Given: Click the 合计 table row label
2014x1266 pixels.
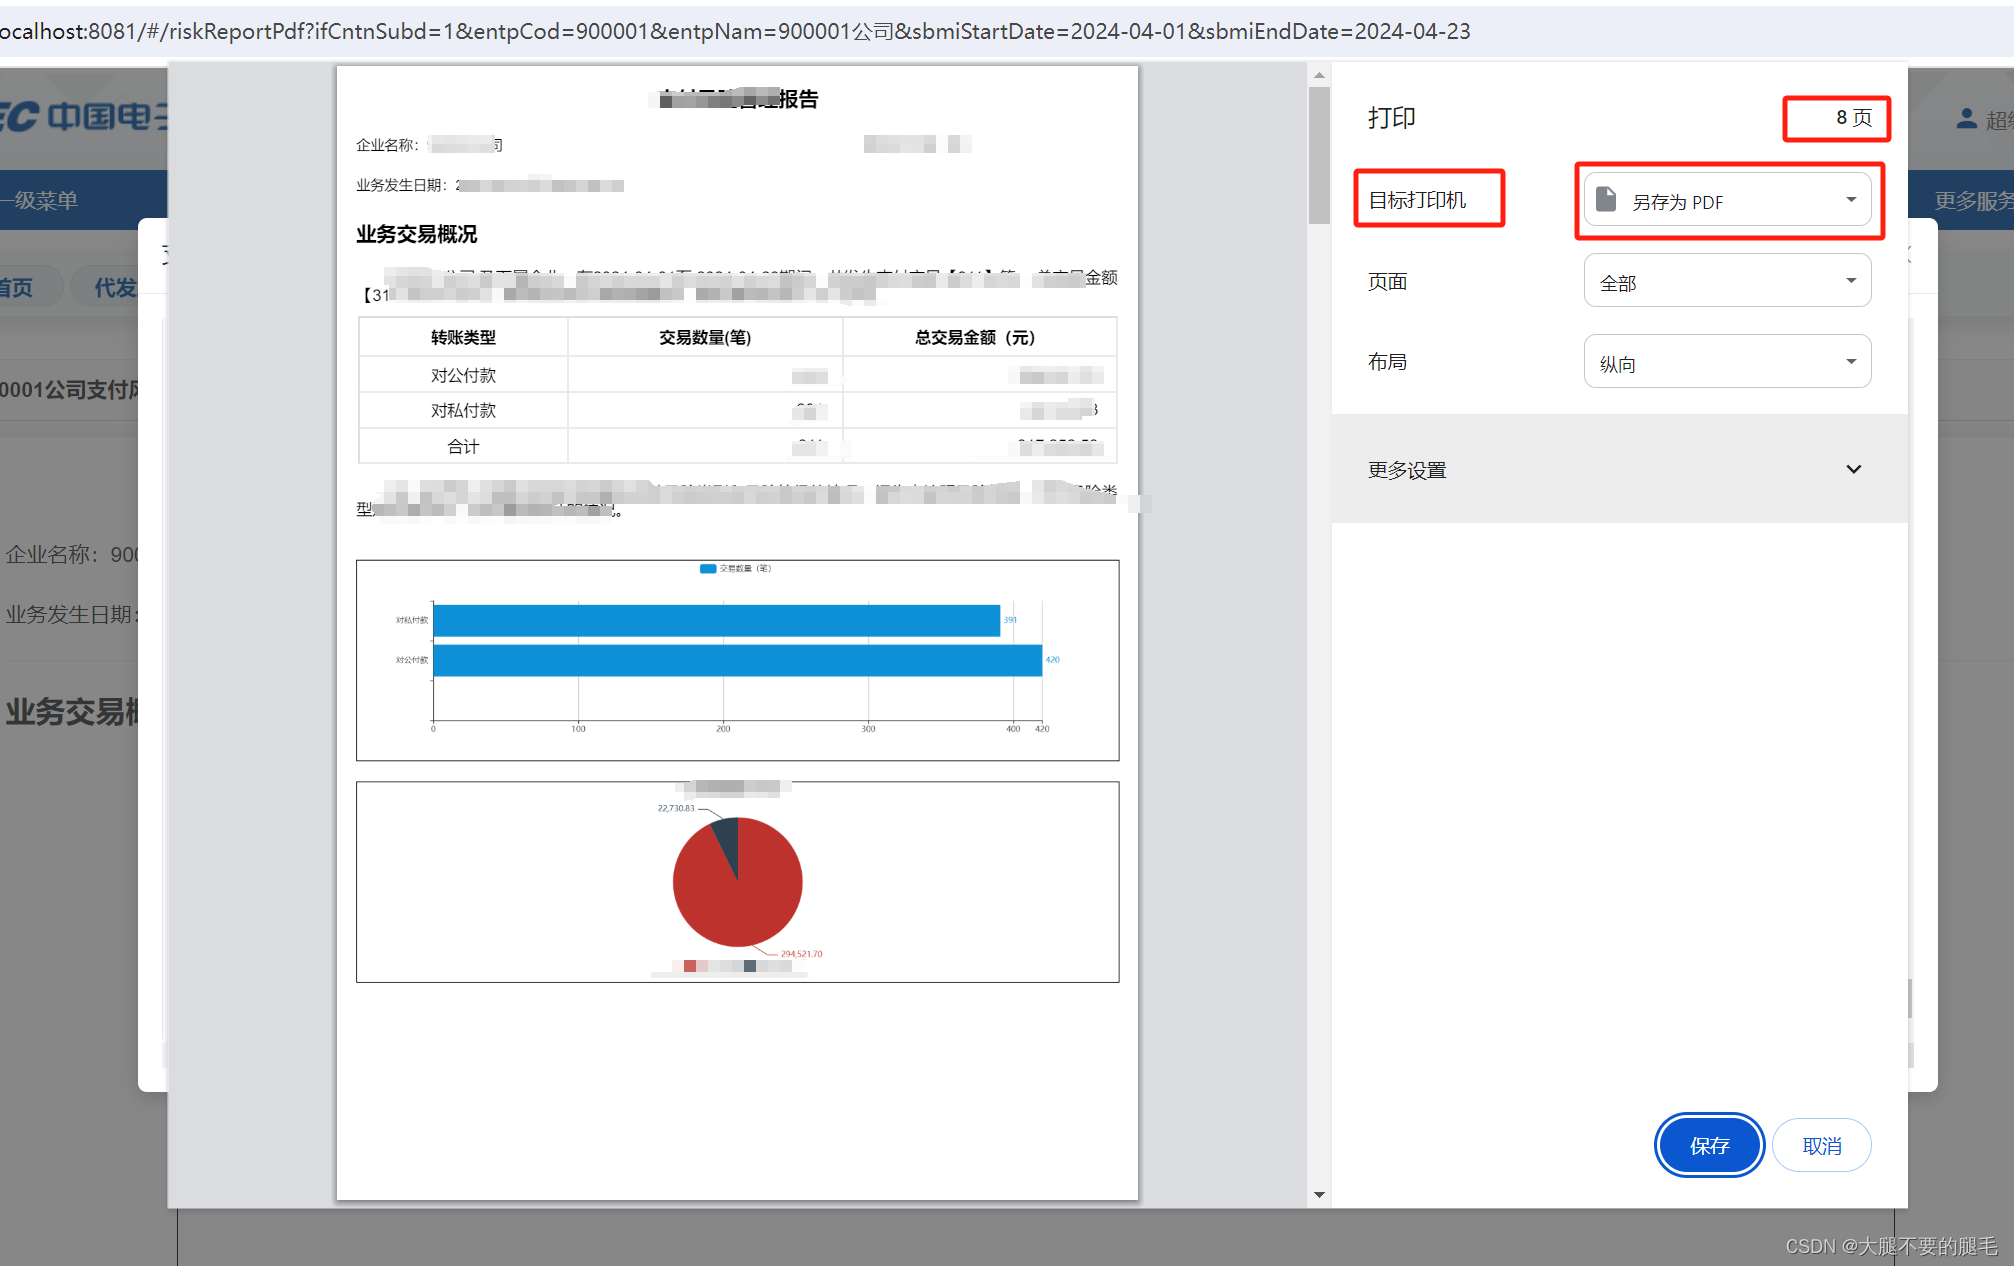Looking at the screenshot, I should pyautogui.click(x=463, y=446).
